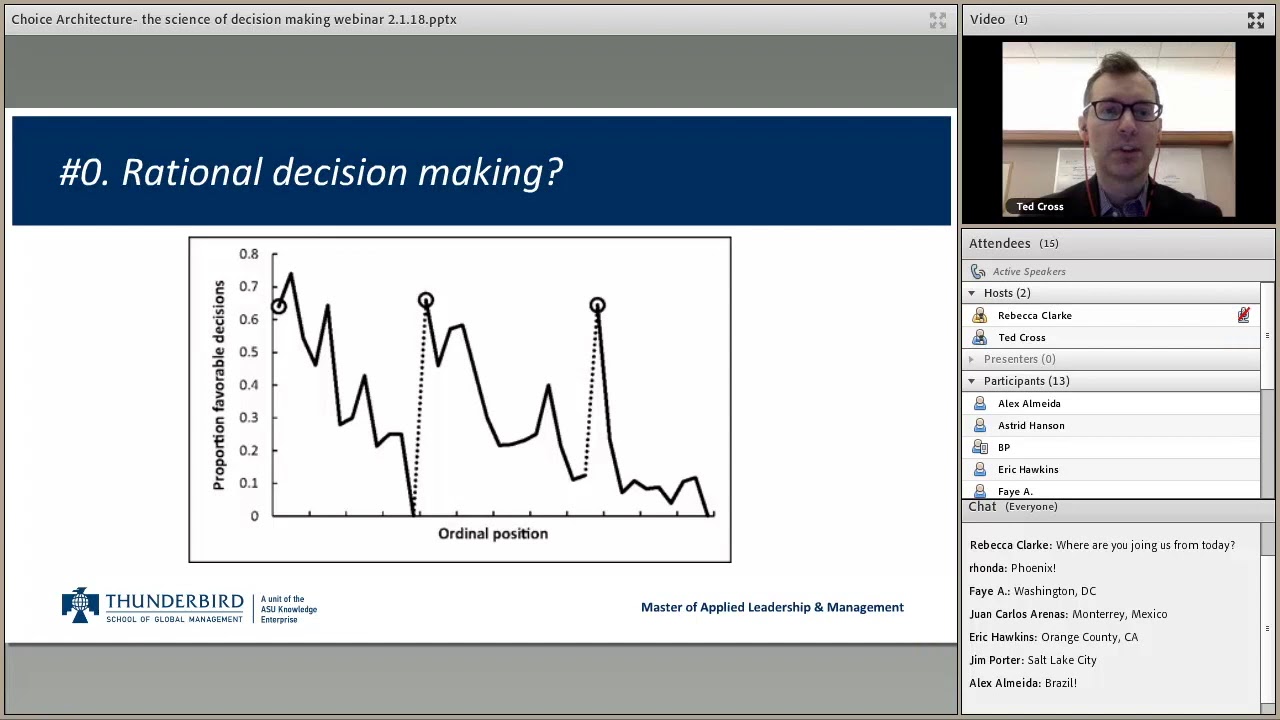The width and height of the screenshot is (1280, 720).
Task: Click Alex Almeida's participant icon
Action: point(980,403)
